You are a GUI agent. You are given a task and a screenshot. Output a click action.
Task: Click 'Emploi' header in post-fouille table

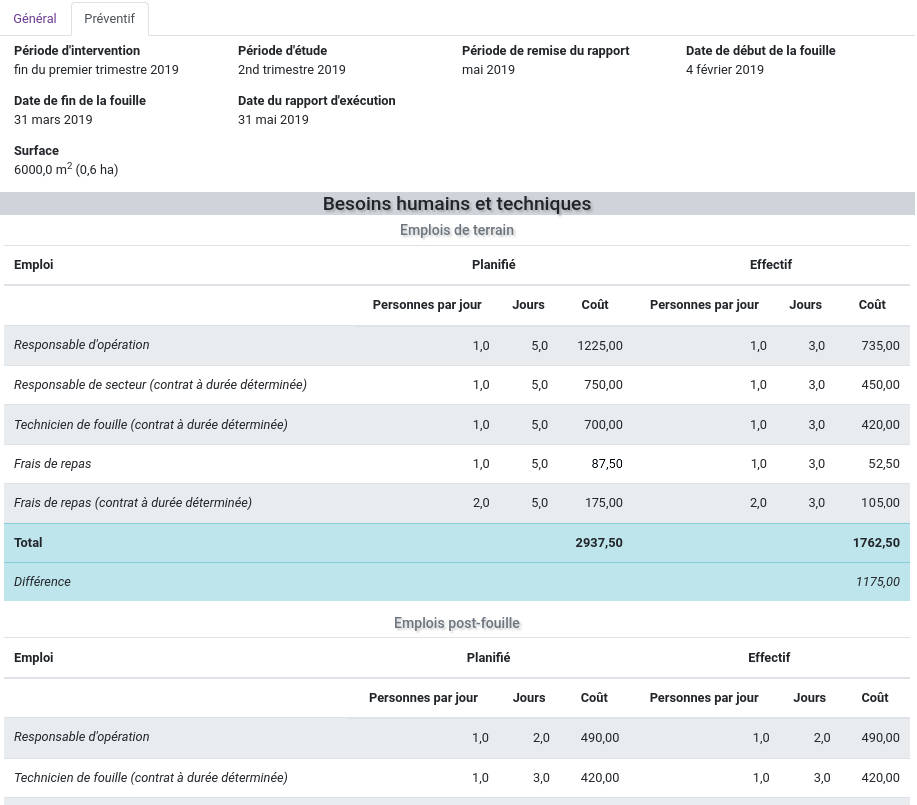click(34, 658)
